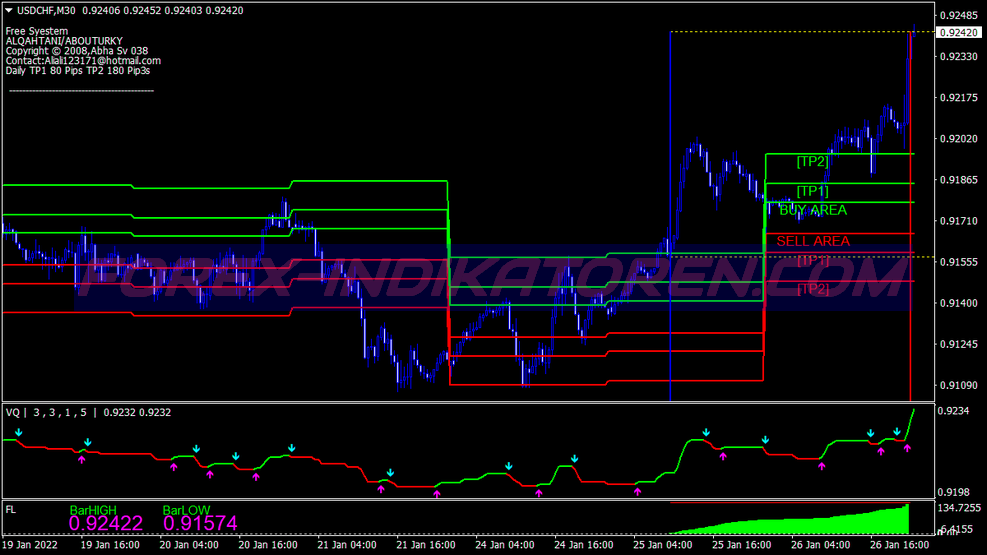987x555 pixels.
Task: Click price scale value 0.92020
Action: (x=959, y=138)
